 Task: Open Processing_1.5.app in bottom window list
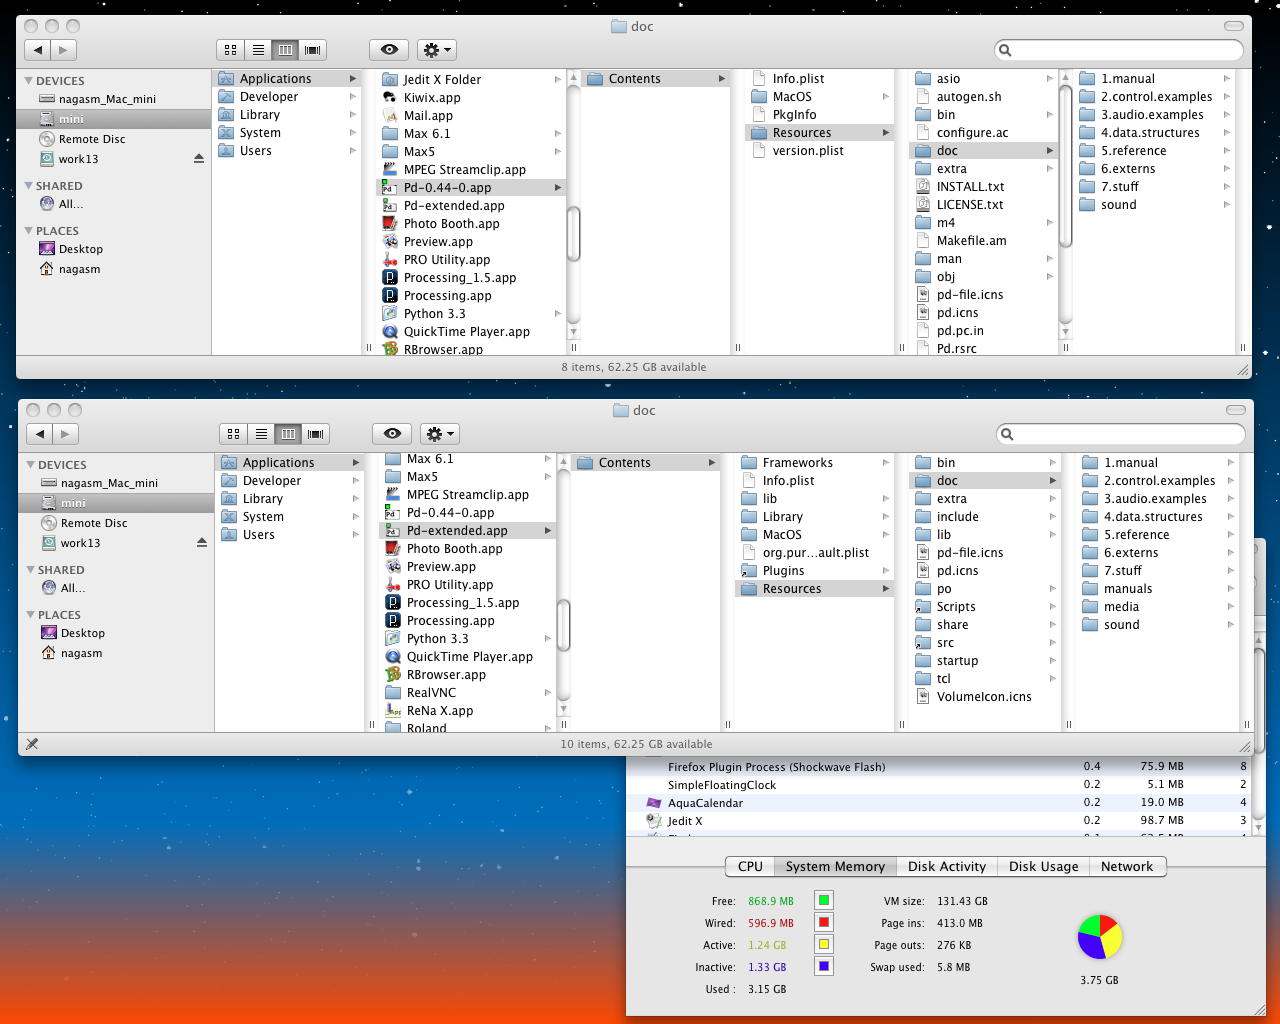(462, 603)
